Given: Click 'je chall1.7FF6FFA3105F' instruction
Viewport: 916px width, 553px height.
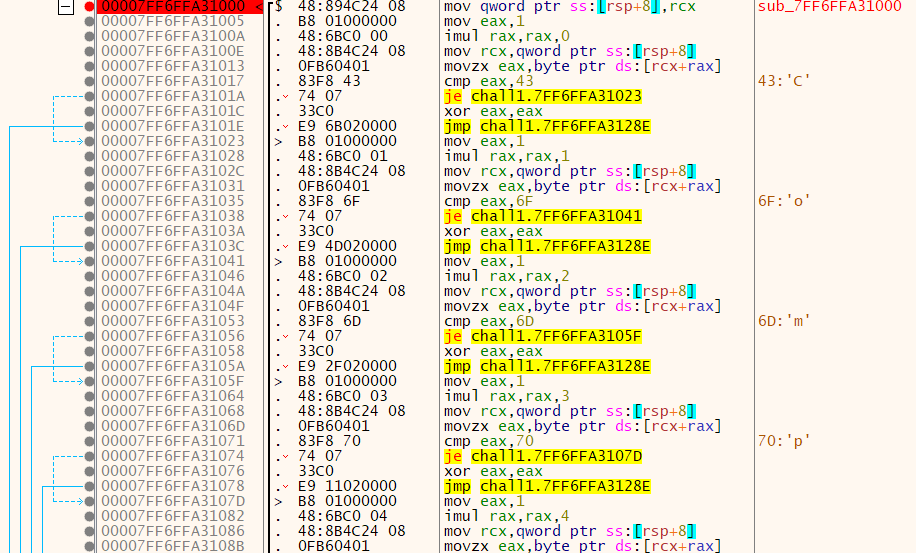Looking at the screenshot, I should [x=543, y=336].
